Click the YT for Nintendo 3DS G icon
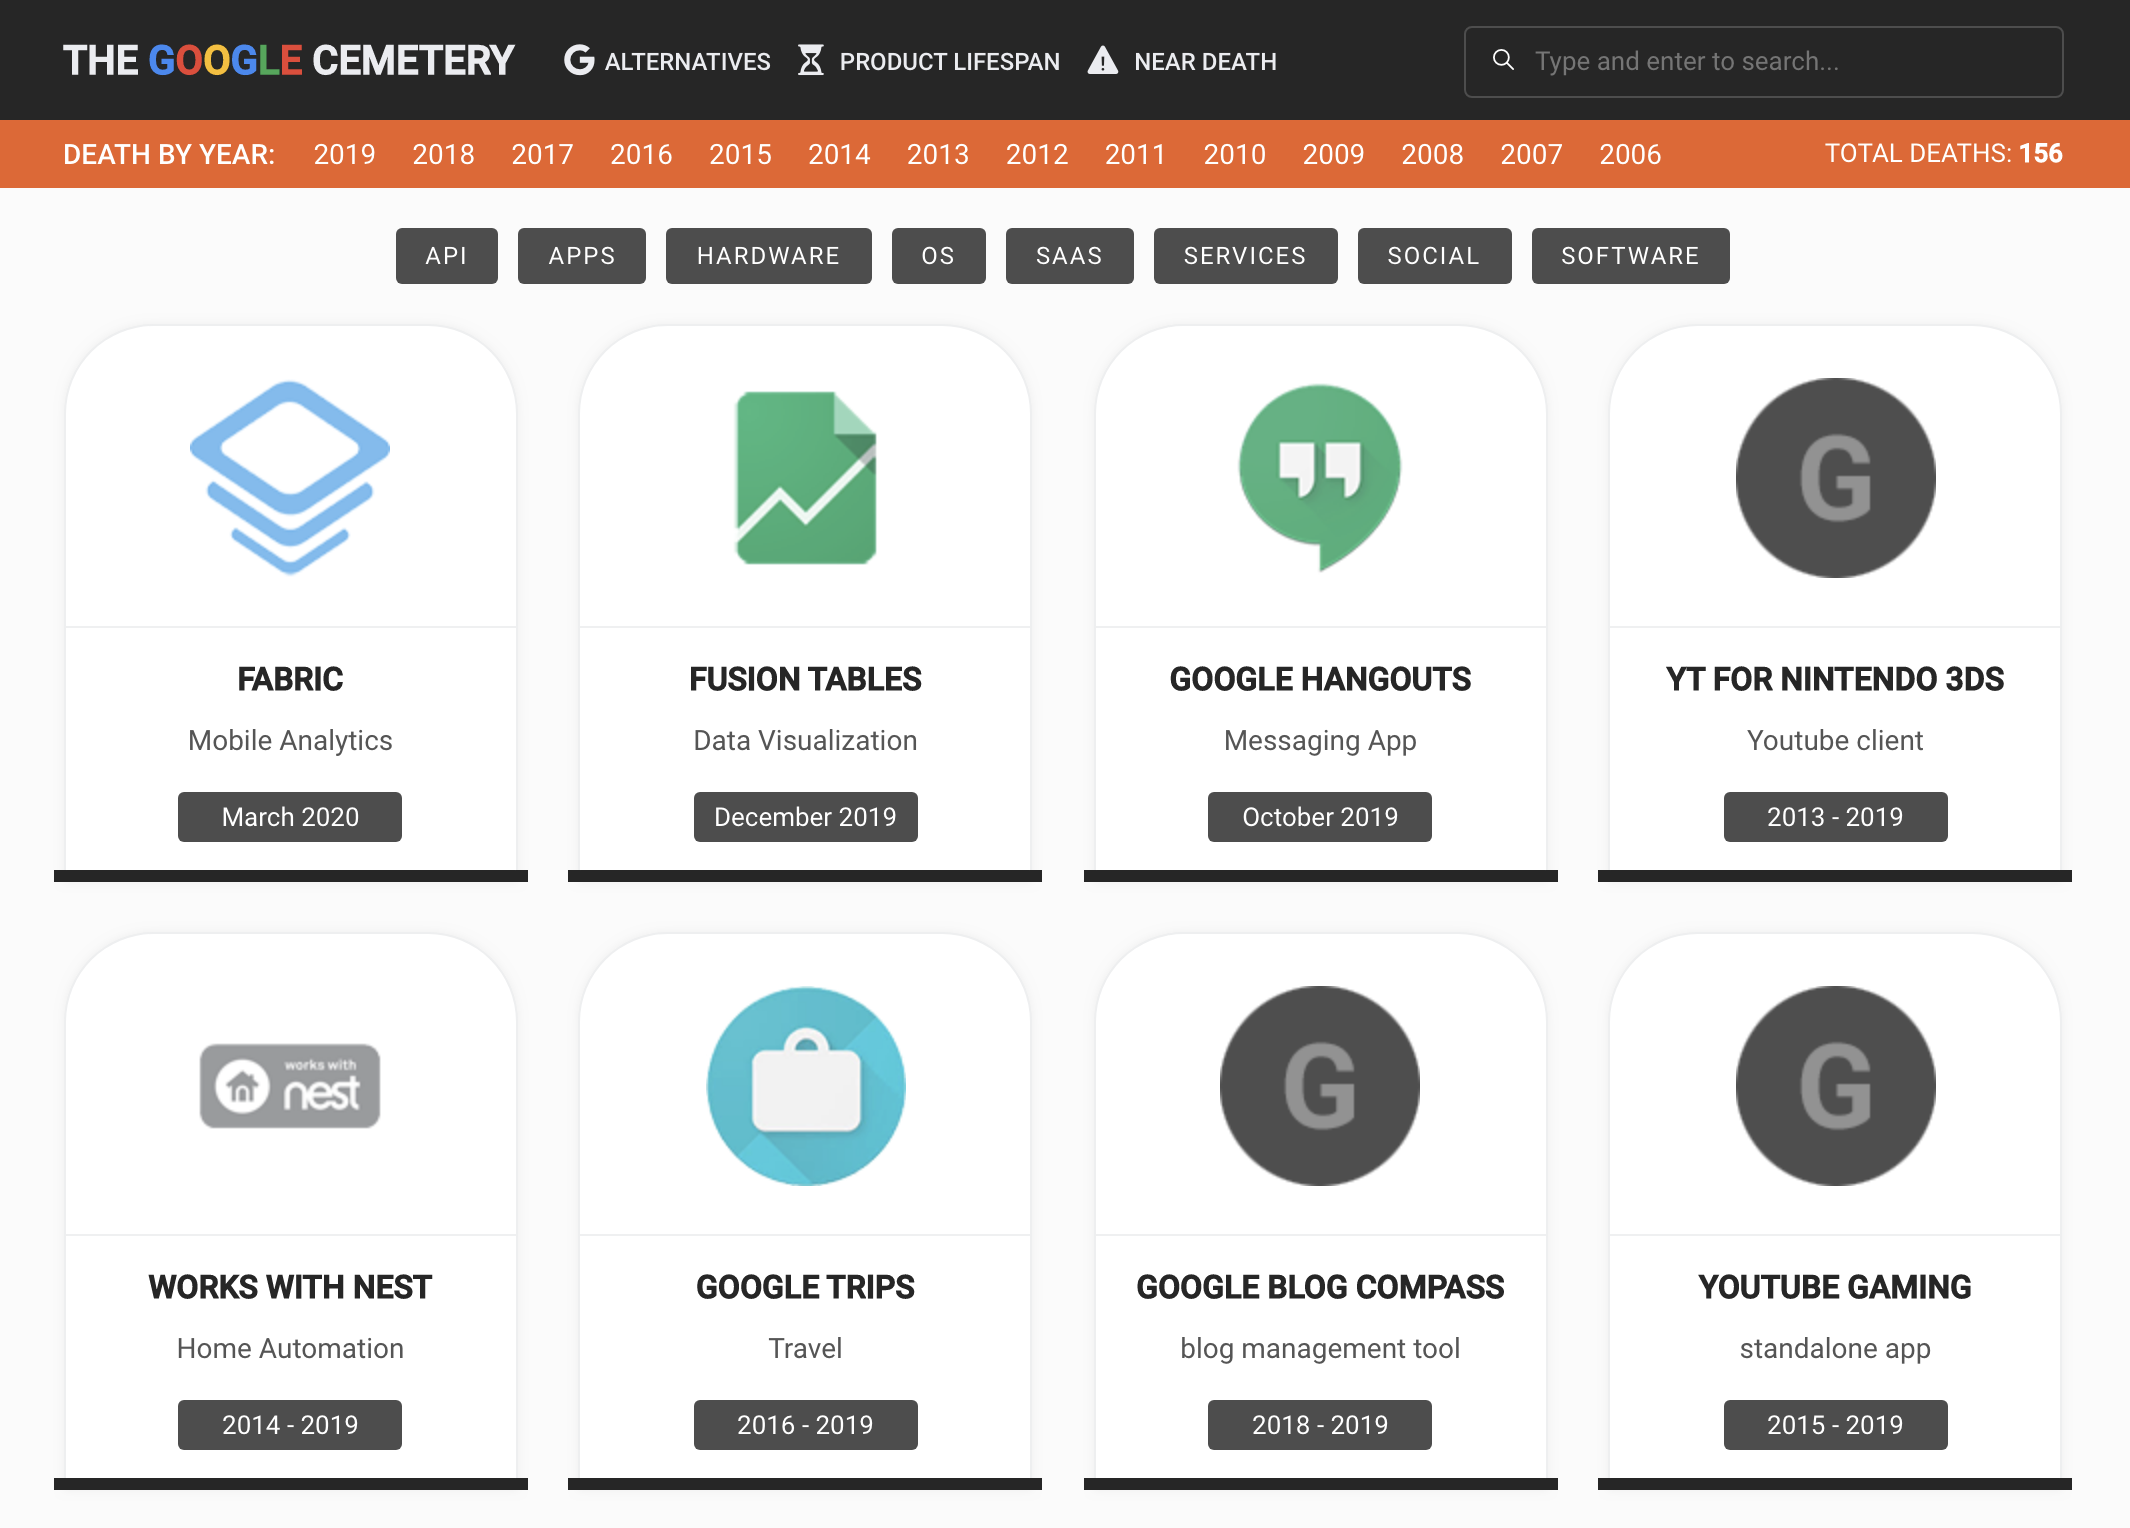This screenshot has width=2130, height=1528. (x=1835, y=477)
